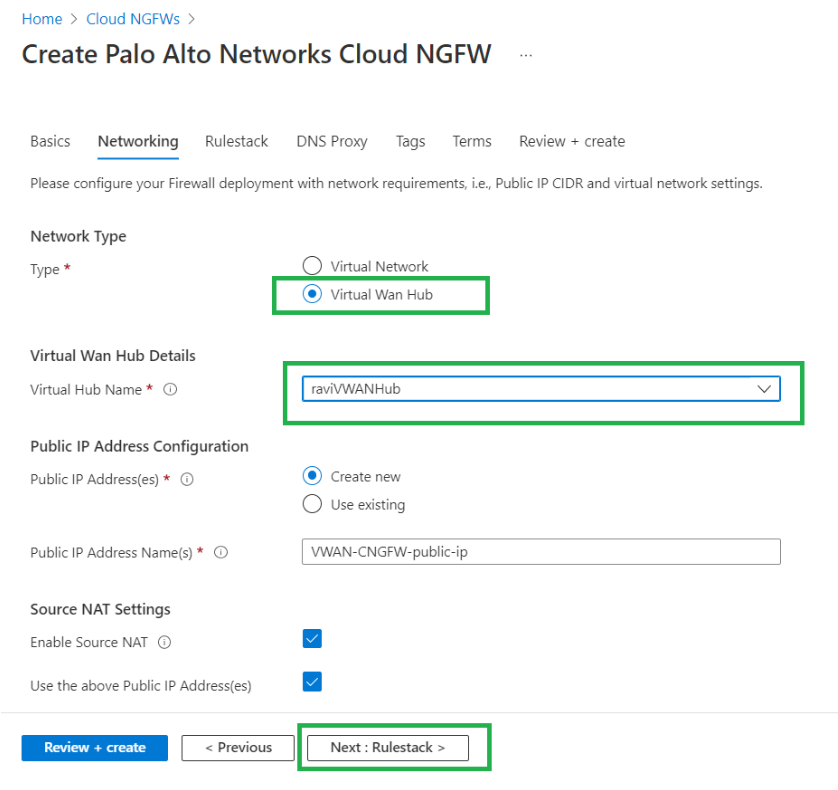
Task: Switch to the Basics tab
Action: click(50, 141)
